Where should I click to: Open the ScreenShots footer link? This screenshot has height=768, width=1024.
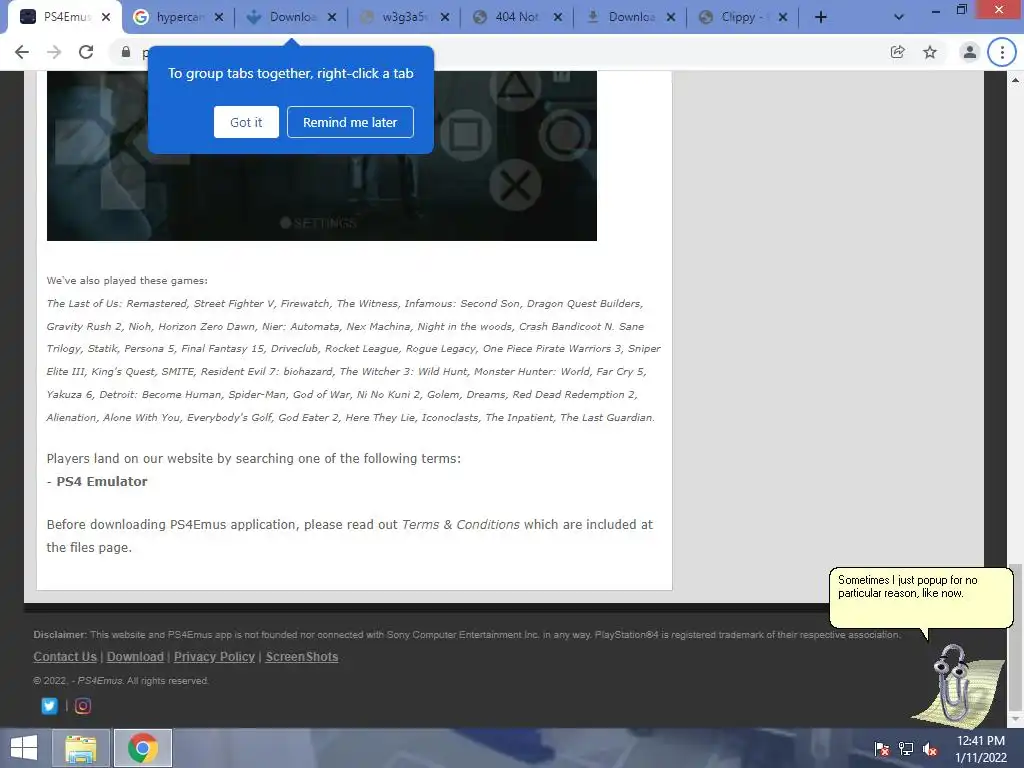[302, 657]
